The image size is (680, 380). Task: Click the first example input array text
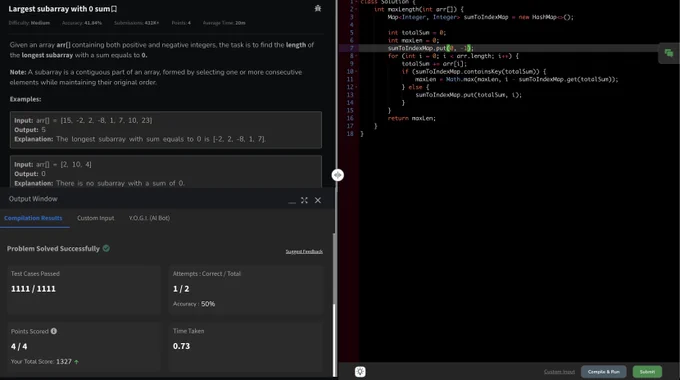(94, 120)
